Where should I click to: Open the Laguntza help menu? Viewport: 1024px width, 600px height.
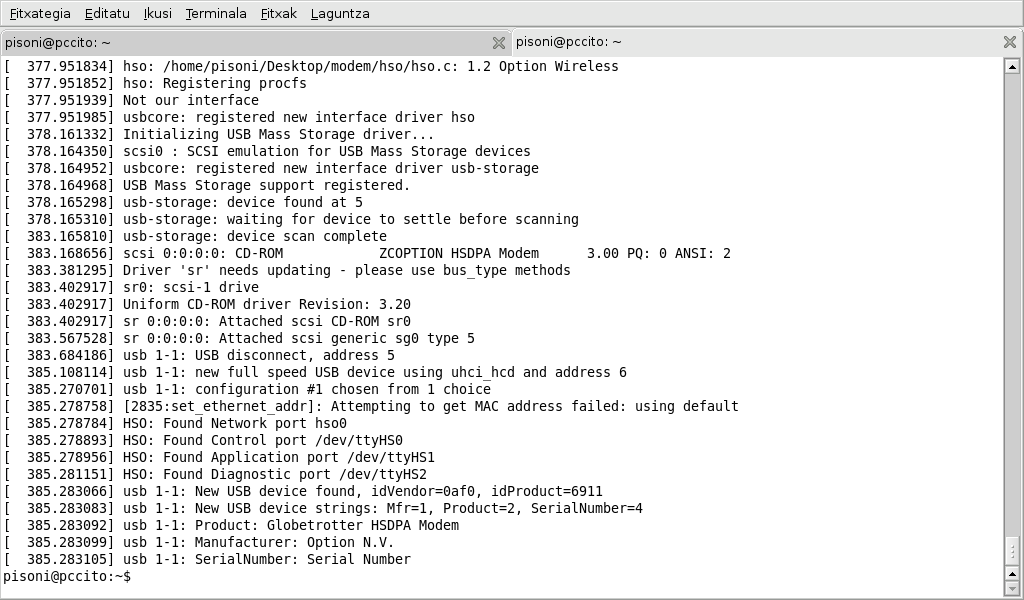(x=340, y=14)
